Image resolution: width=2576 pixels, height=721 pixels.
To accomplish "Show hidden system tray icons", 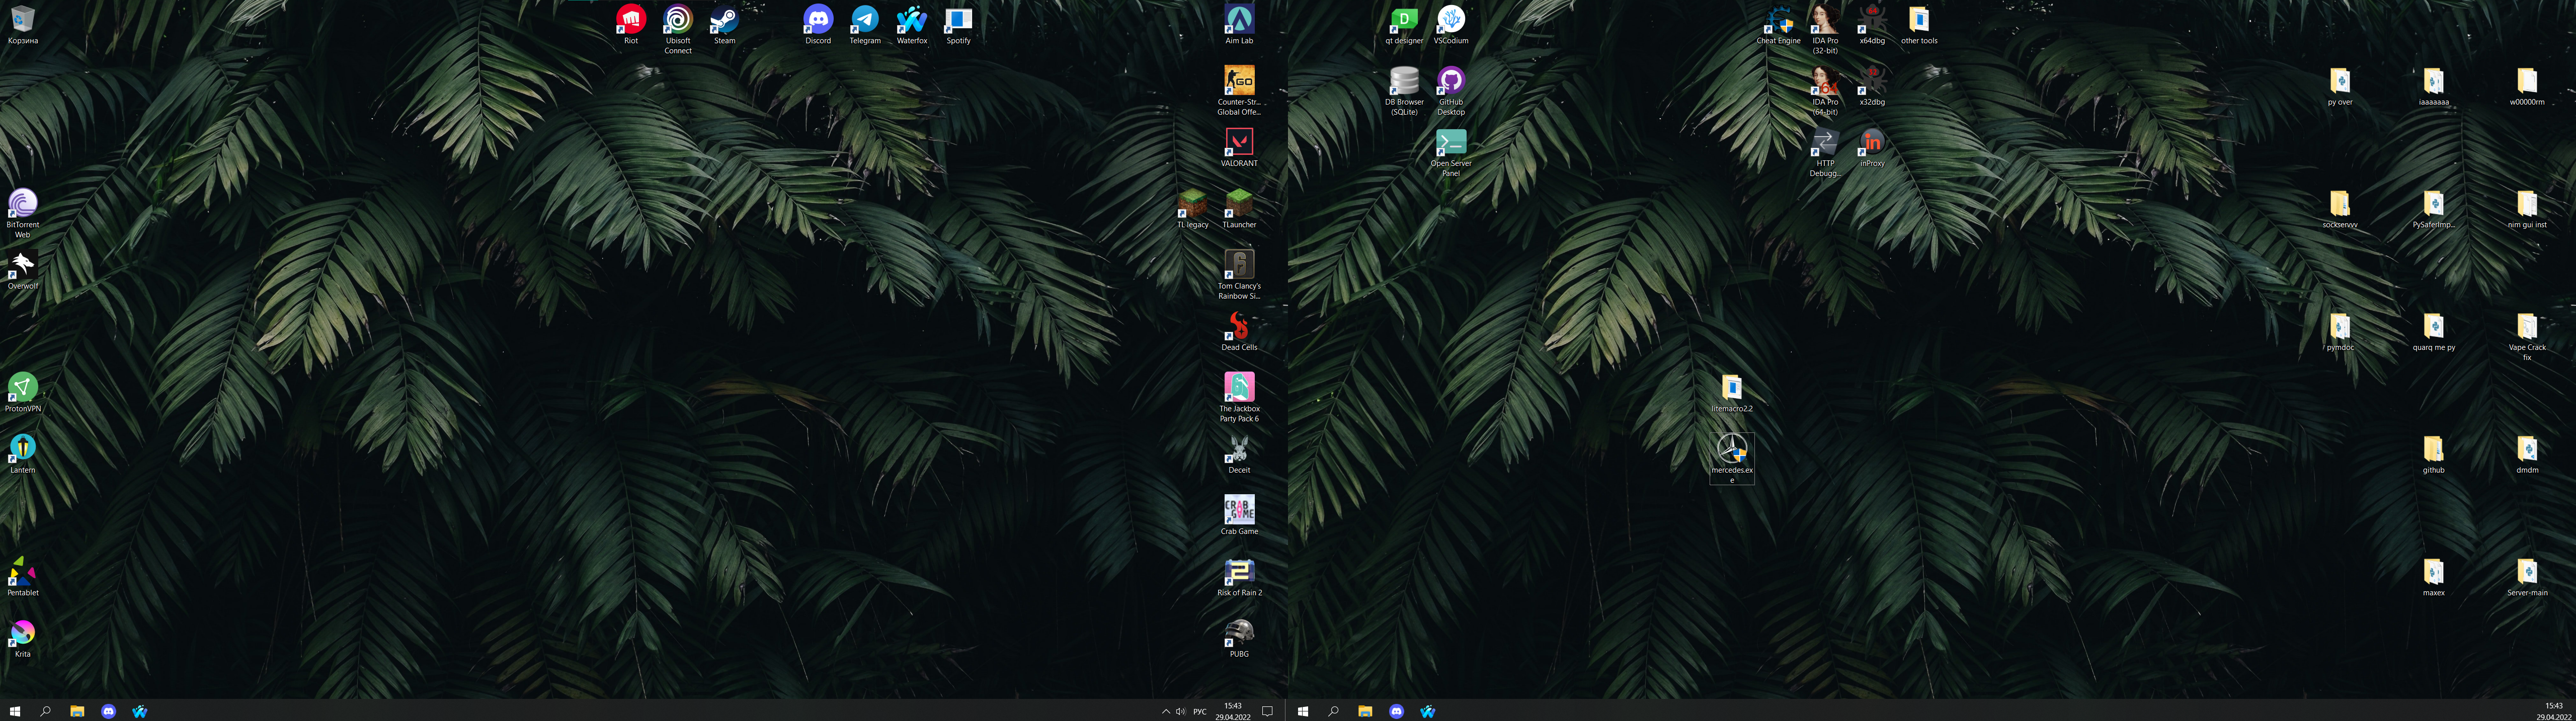I will click(1165, 711).
